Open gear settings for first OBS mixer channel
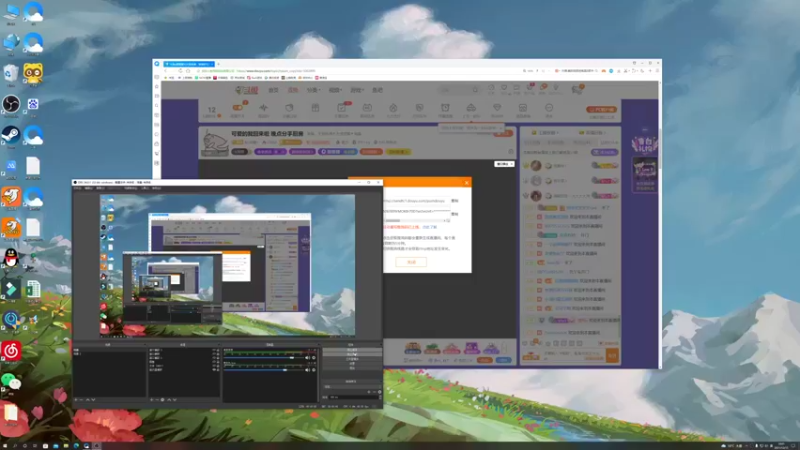 [313, 358]
